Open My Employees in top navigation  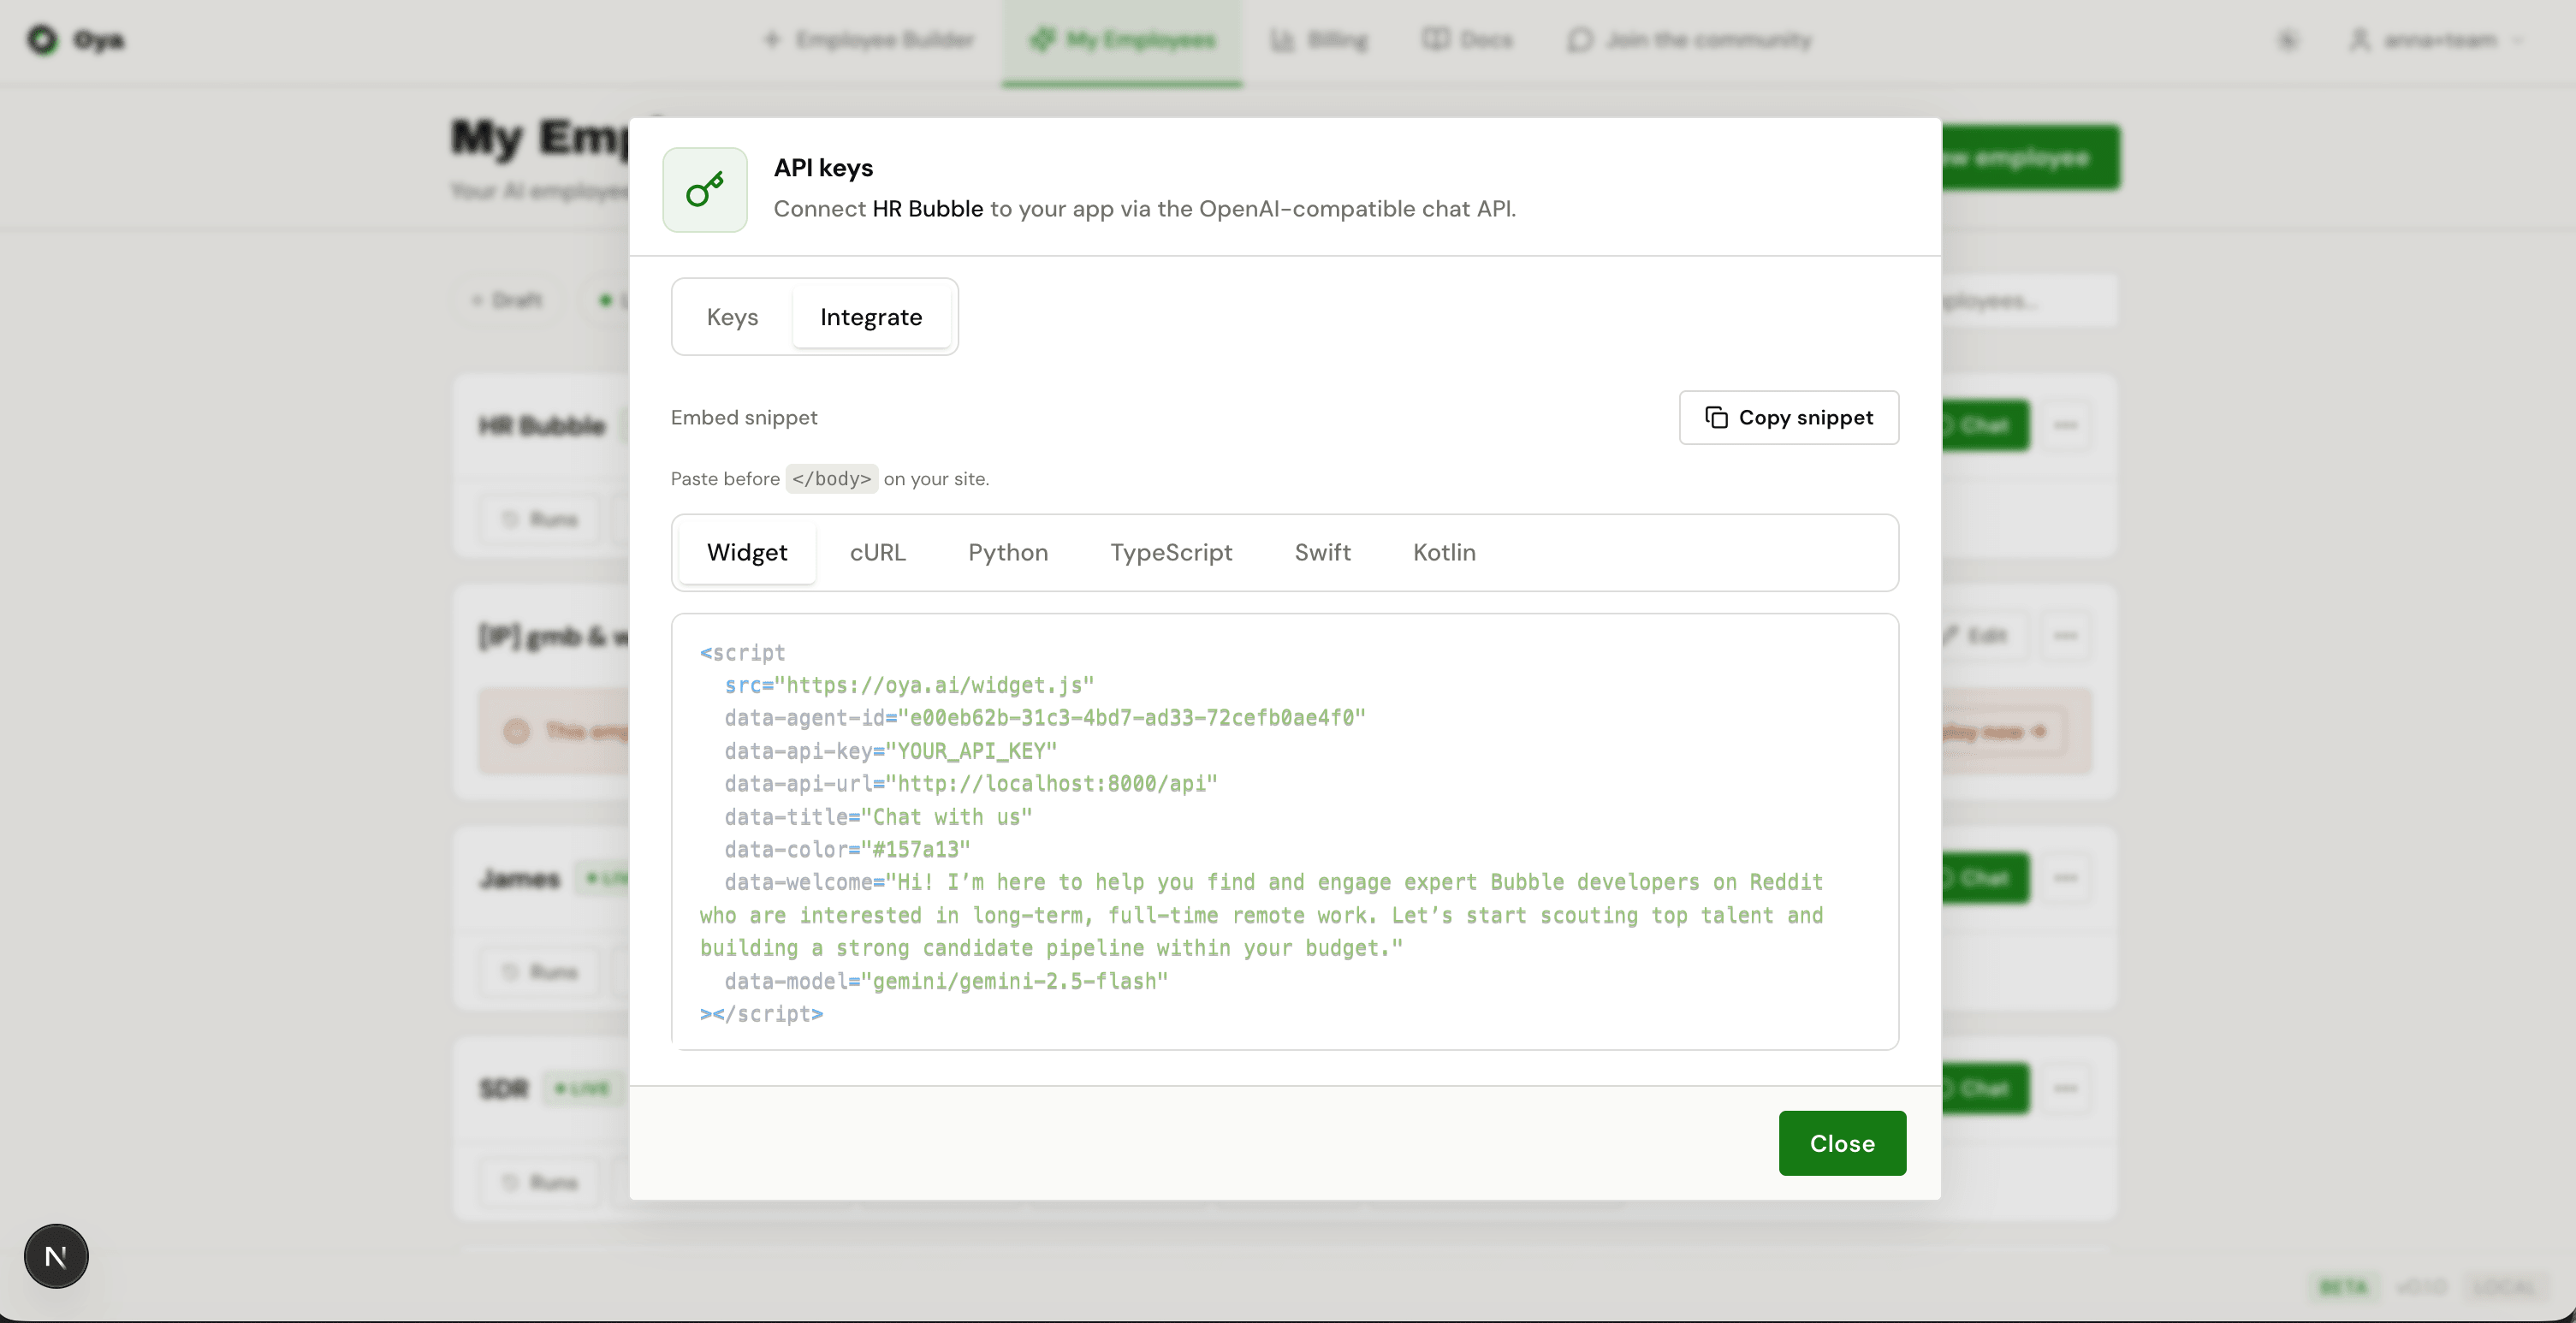tap(1122, 40)
